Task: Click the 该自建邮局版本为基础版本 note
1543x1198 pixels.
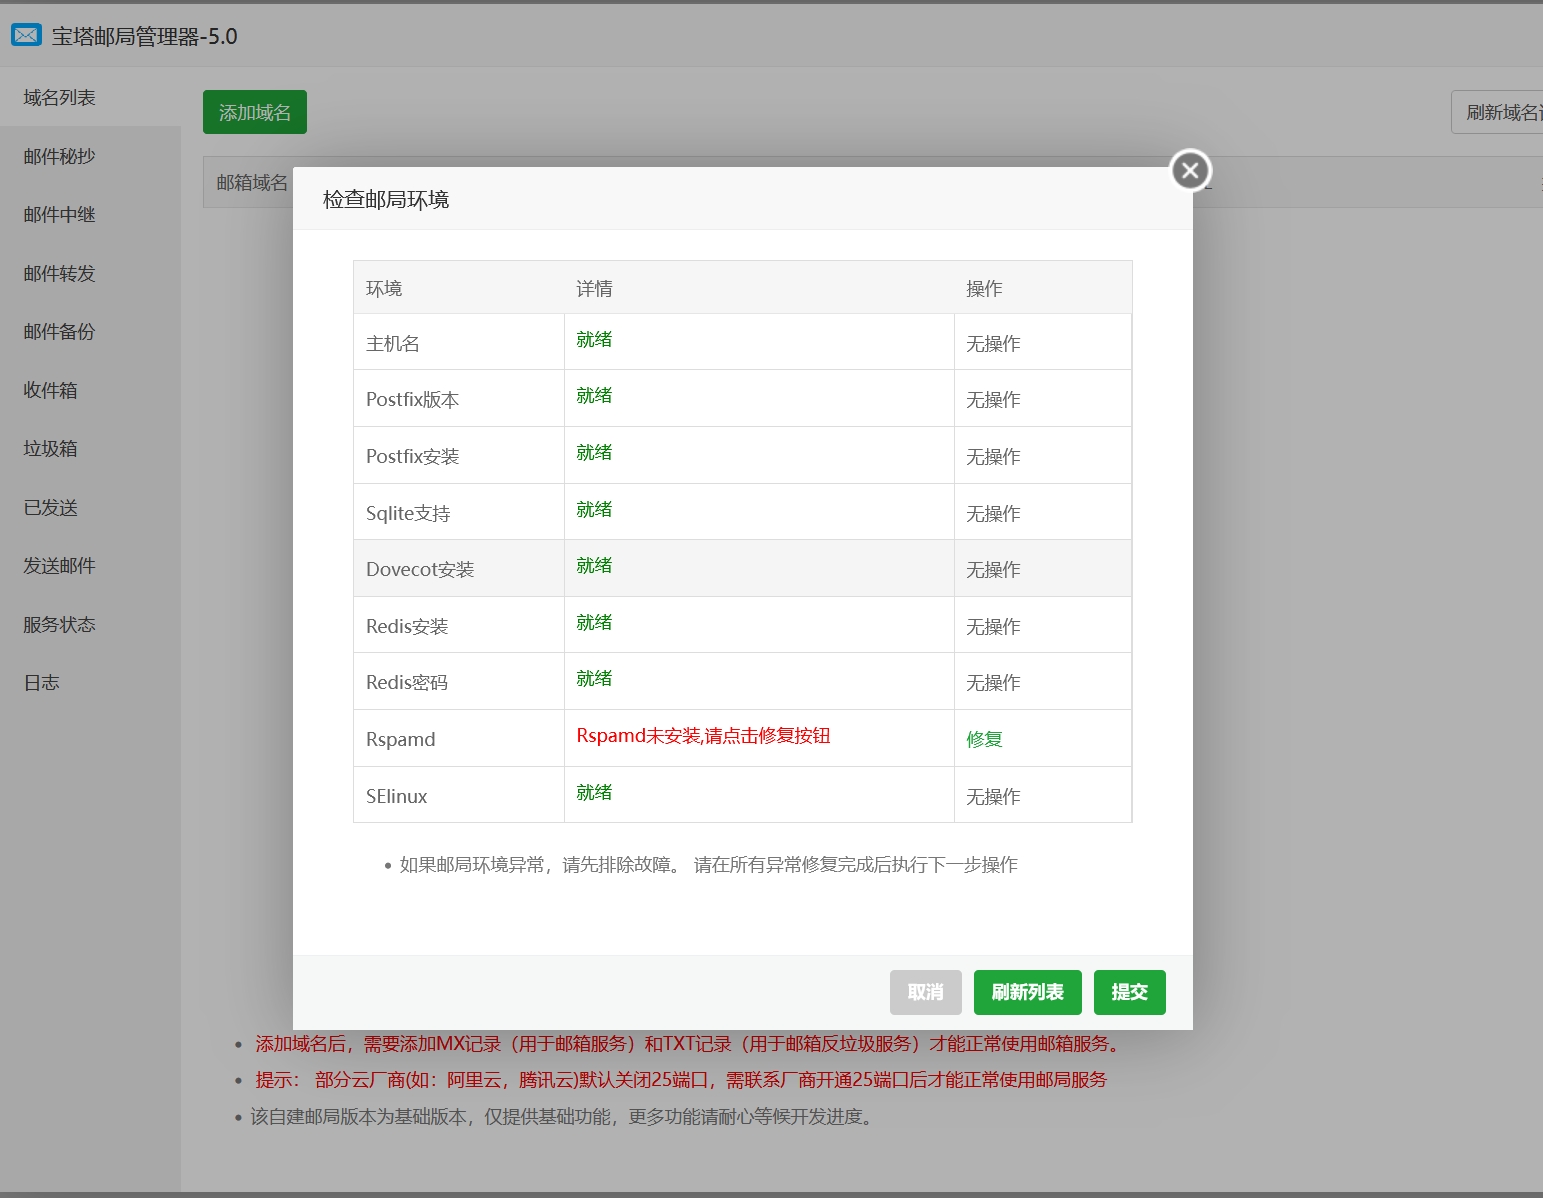Action: (564, 1116)
